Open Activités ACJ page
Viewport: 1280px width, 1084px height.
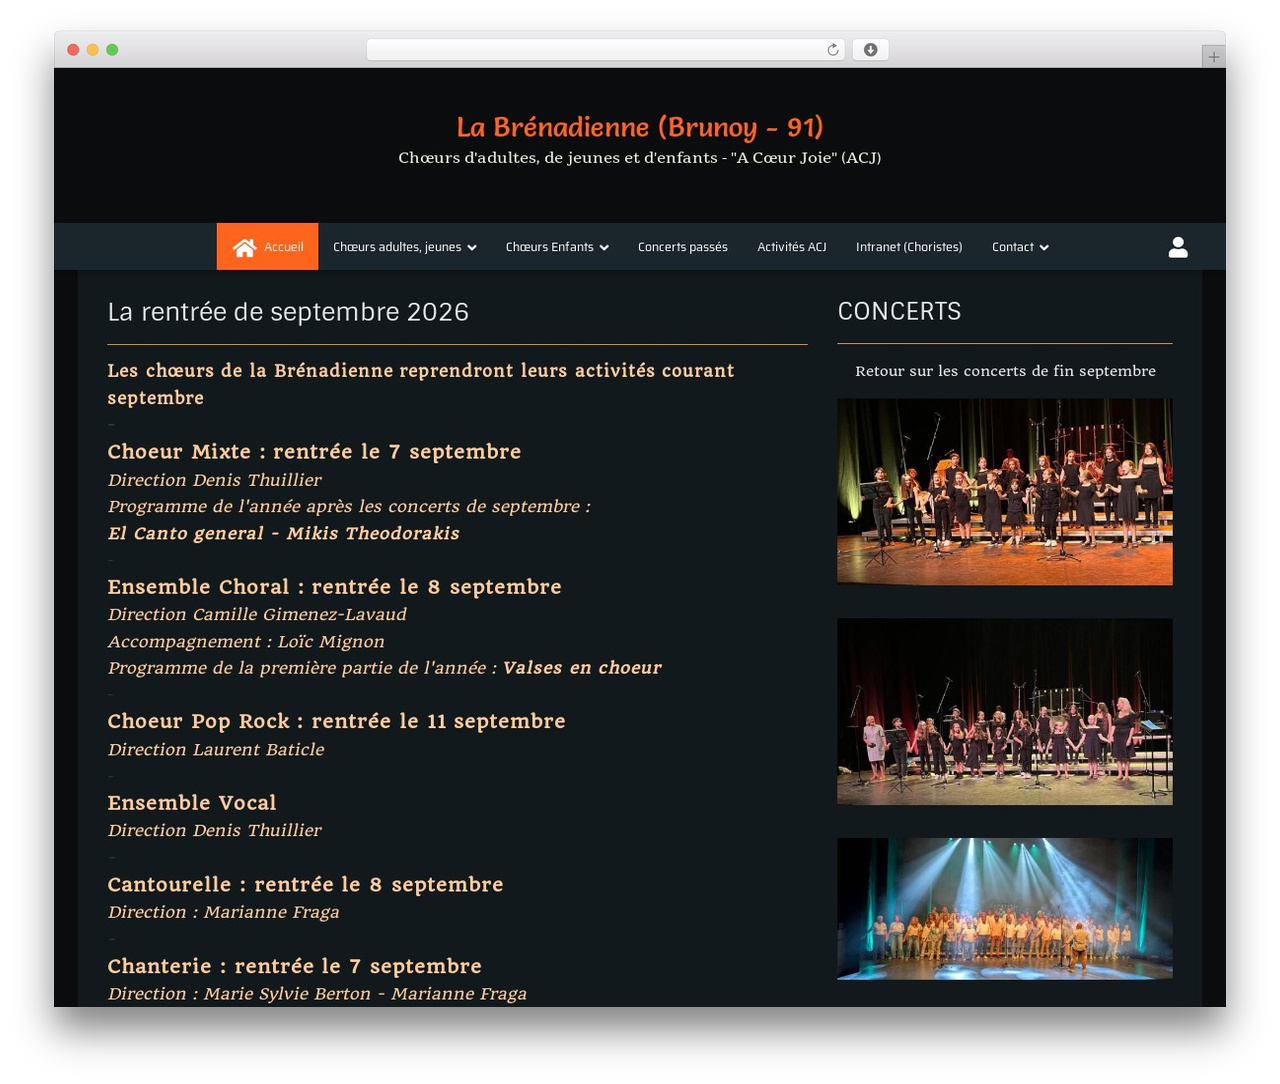click(x=792, y=246)
